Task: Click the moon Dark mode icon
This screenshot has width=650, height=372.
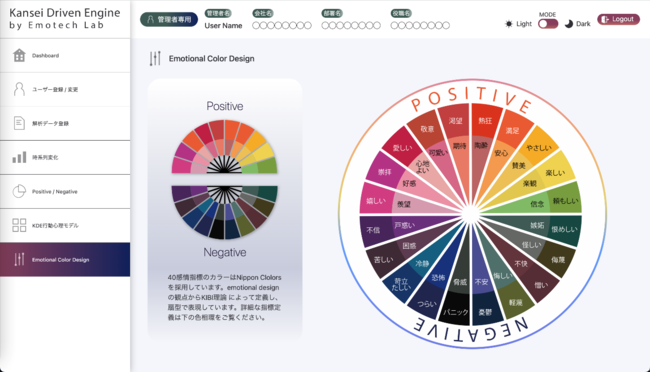Action: click(569, 24)
